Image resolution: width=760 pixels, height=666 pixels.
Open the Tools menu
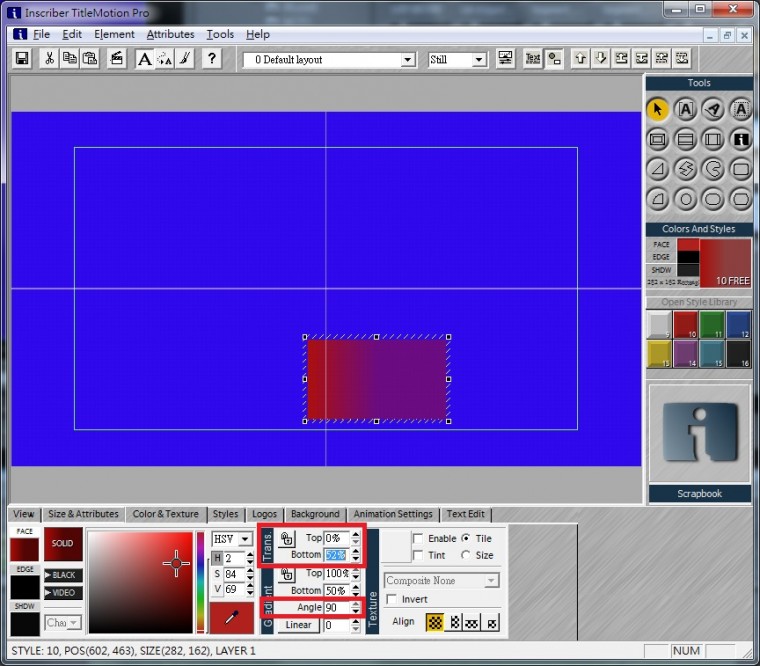pos(220,34)
